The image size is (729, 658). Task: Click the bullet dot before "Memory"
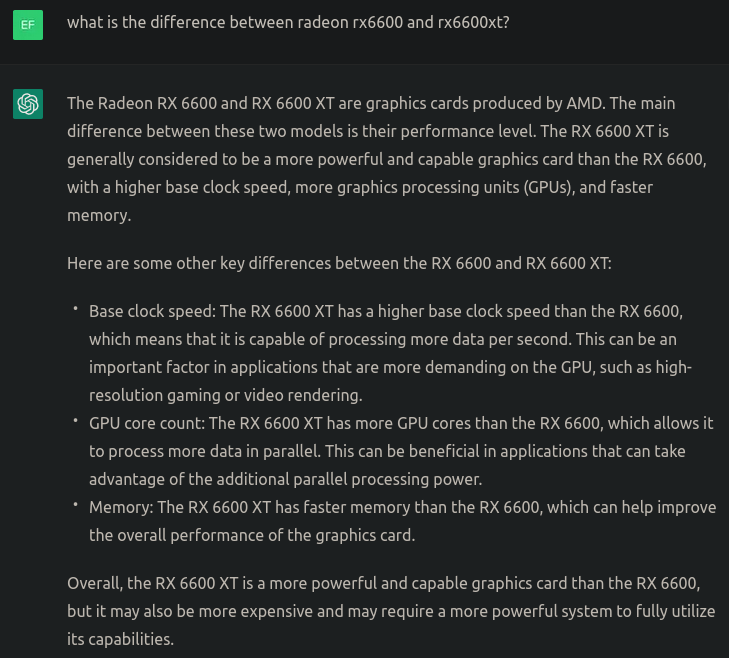coord(75,506)
